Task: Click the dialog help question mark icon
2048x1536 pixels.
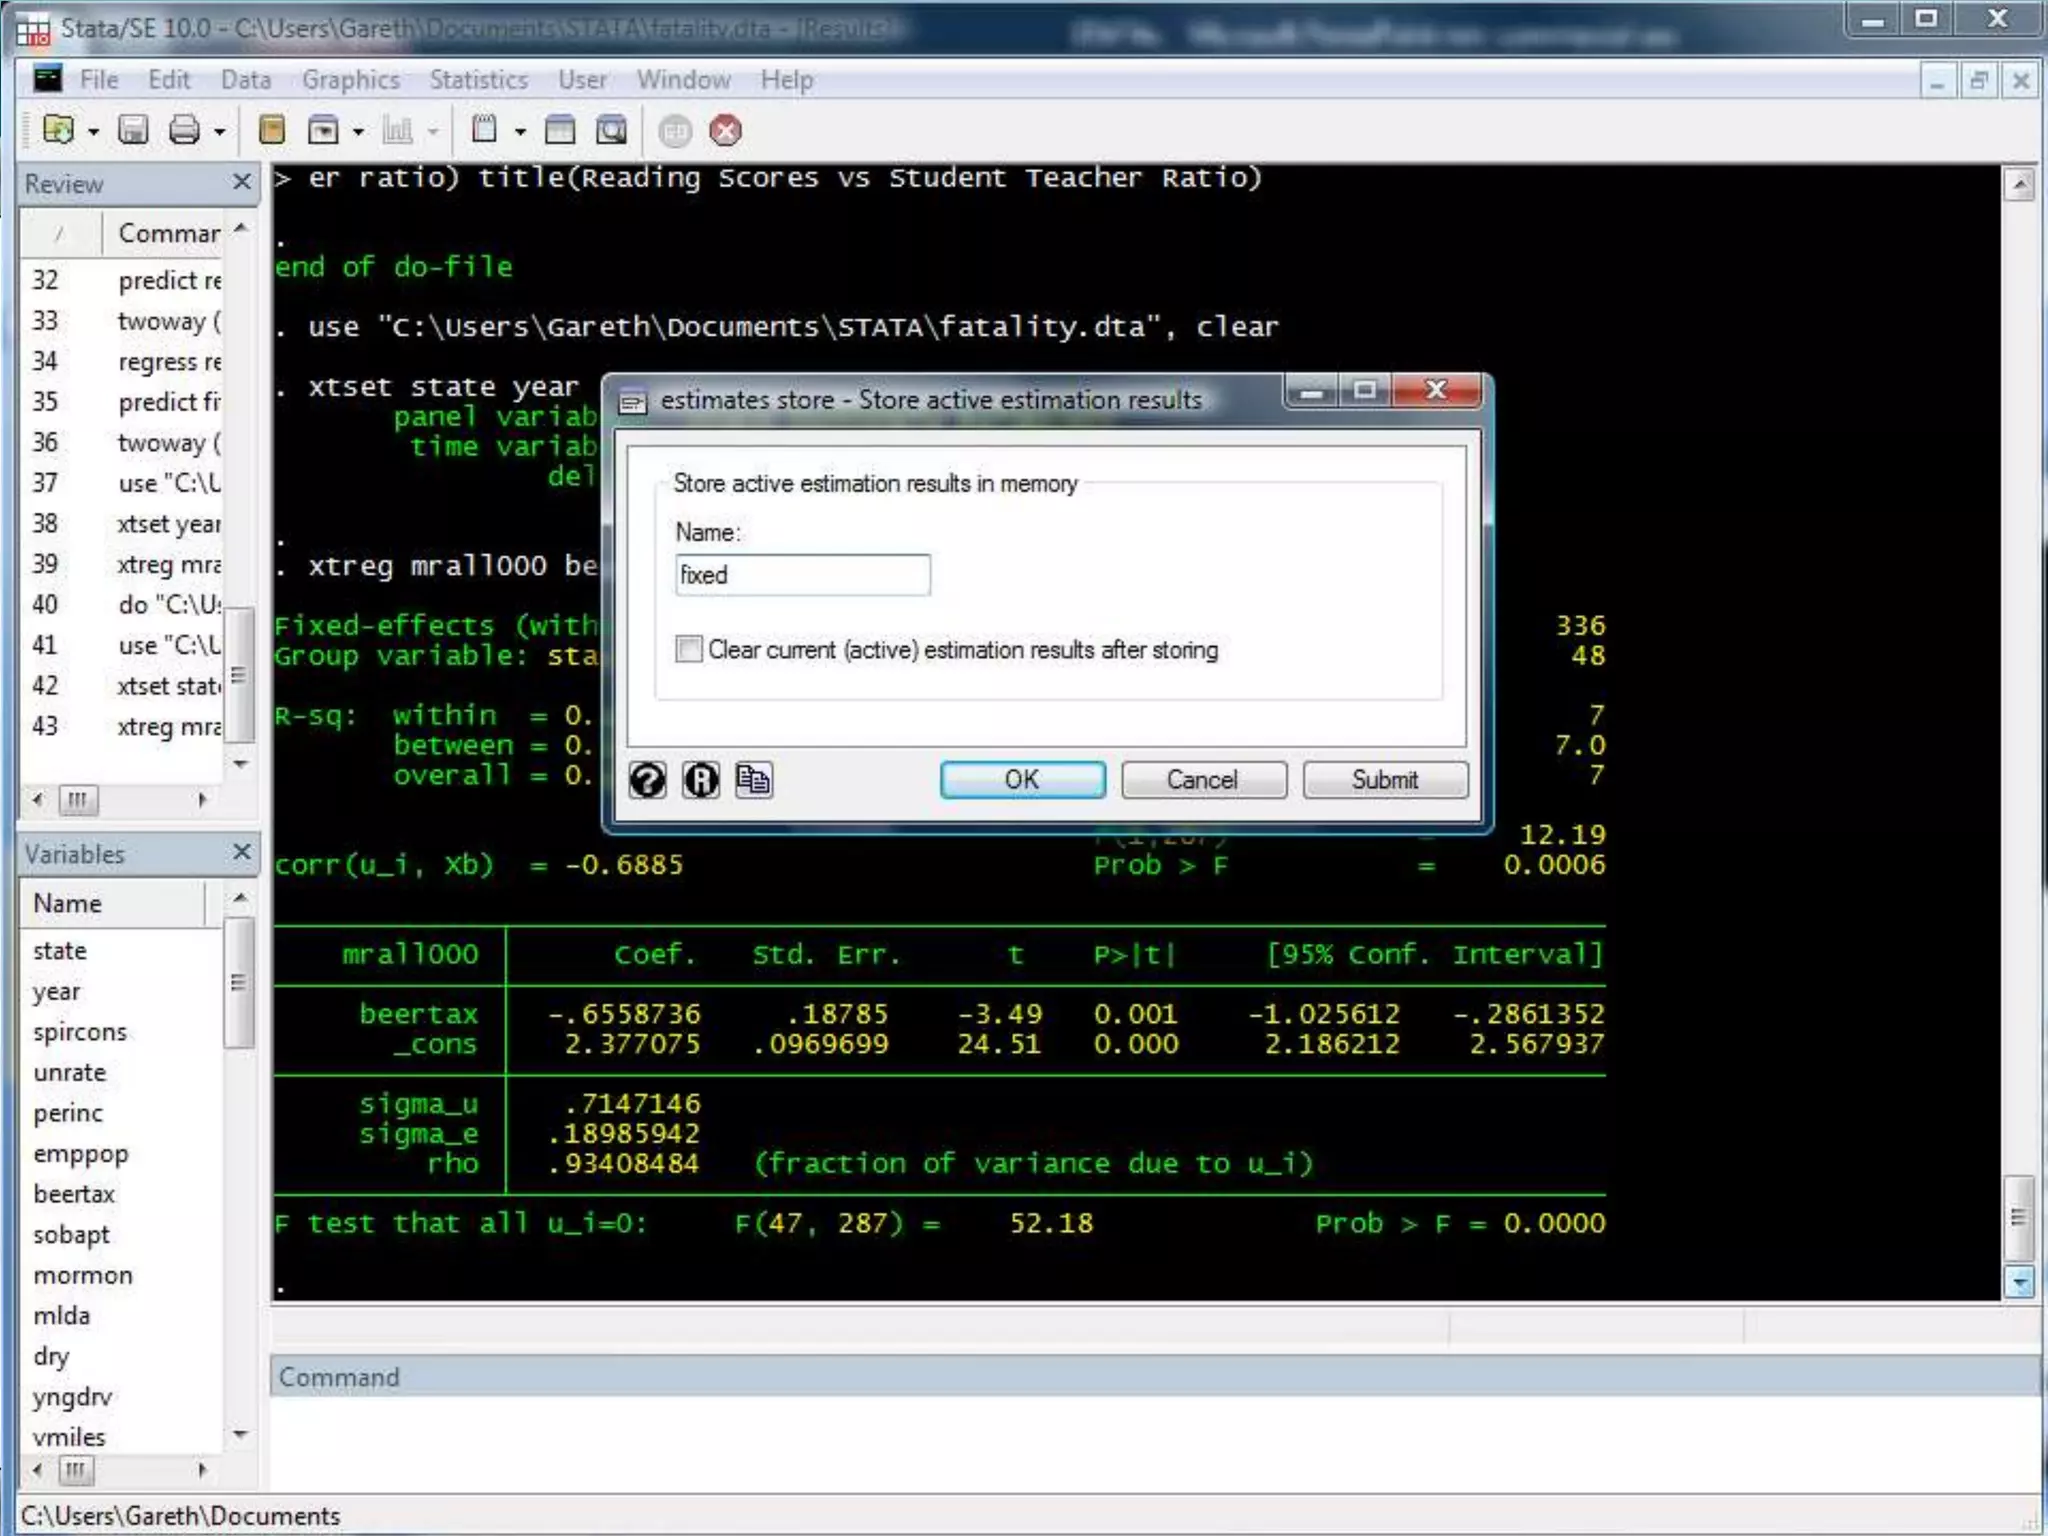Action: tap(647, 780)
